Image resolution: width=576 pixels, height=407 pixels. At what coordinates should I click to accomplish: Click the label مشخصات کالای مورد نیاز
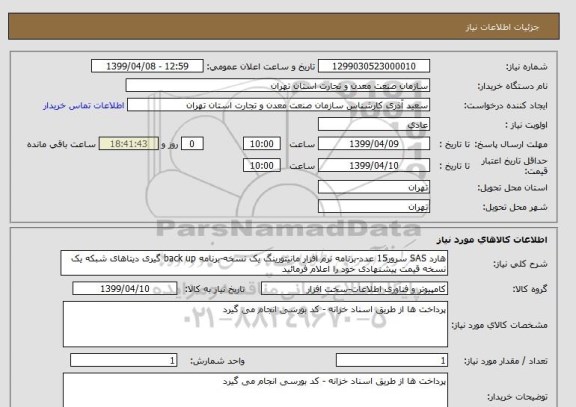pos(500,325)
